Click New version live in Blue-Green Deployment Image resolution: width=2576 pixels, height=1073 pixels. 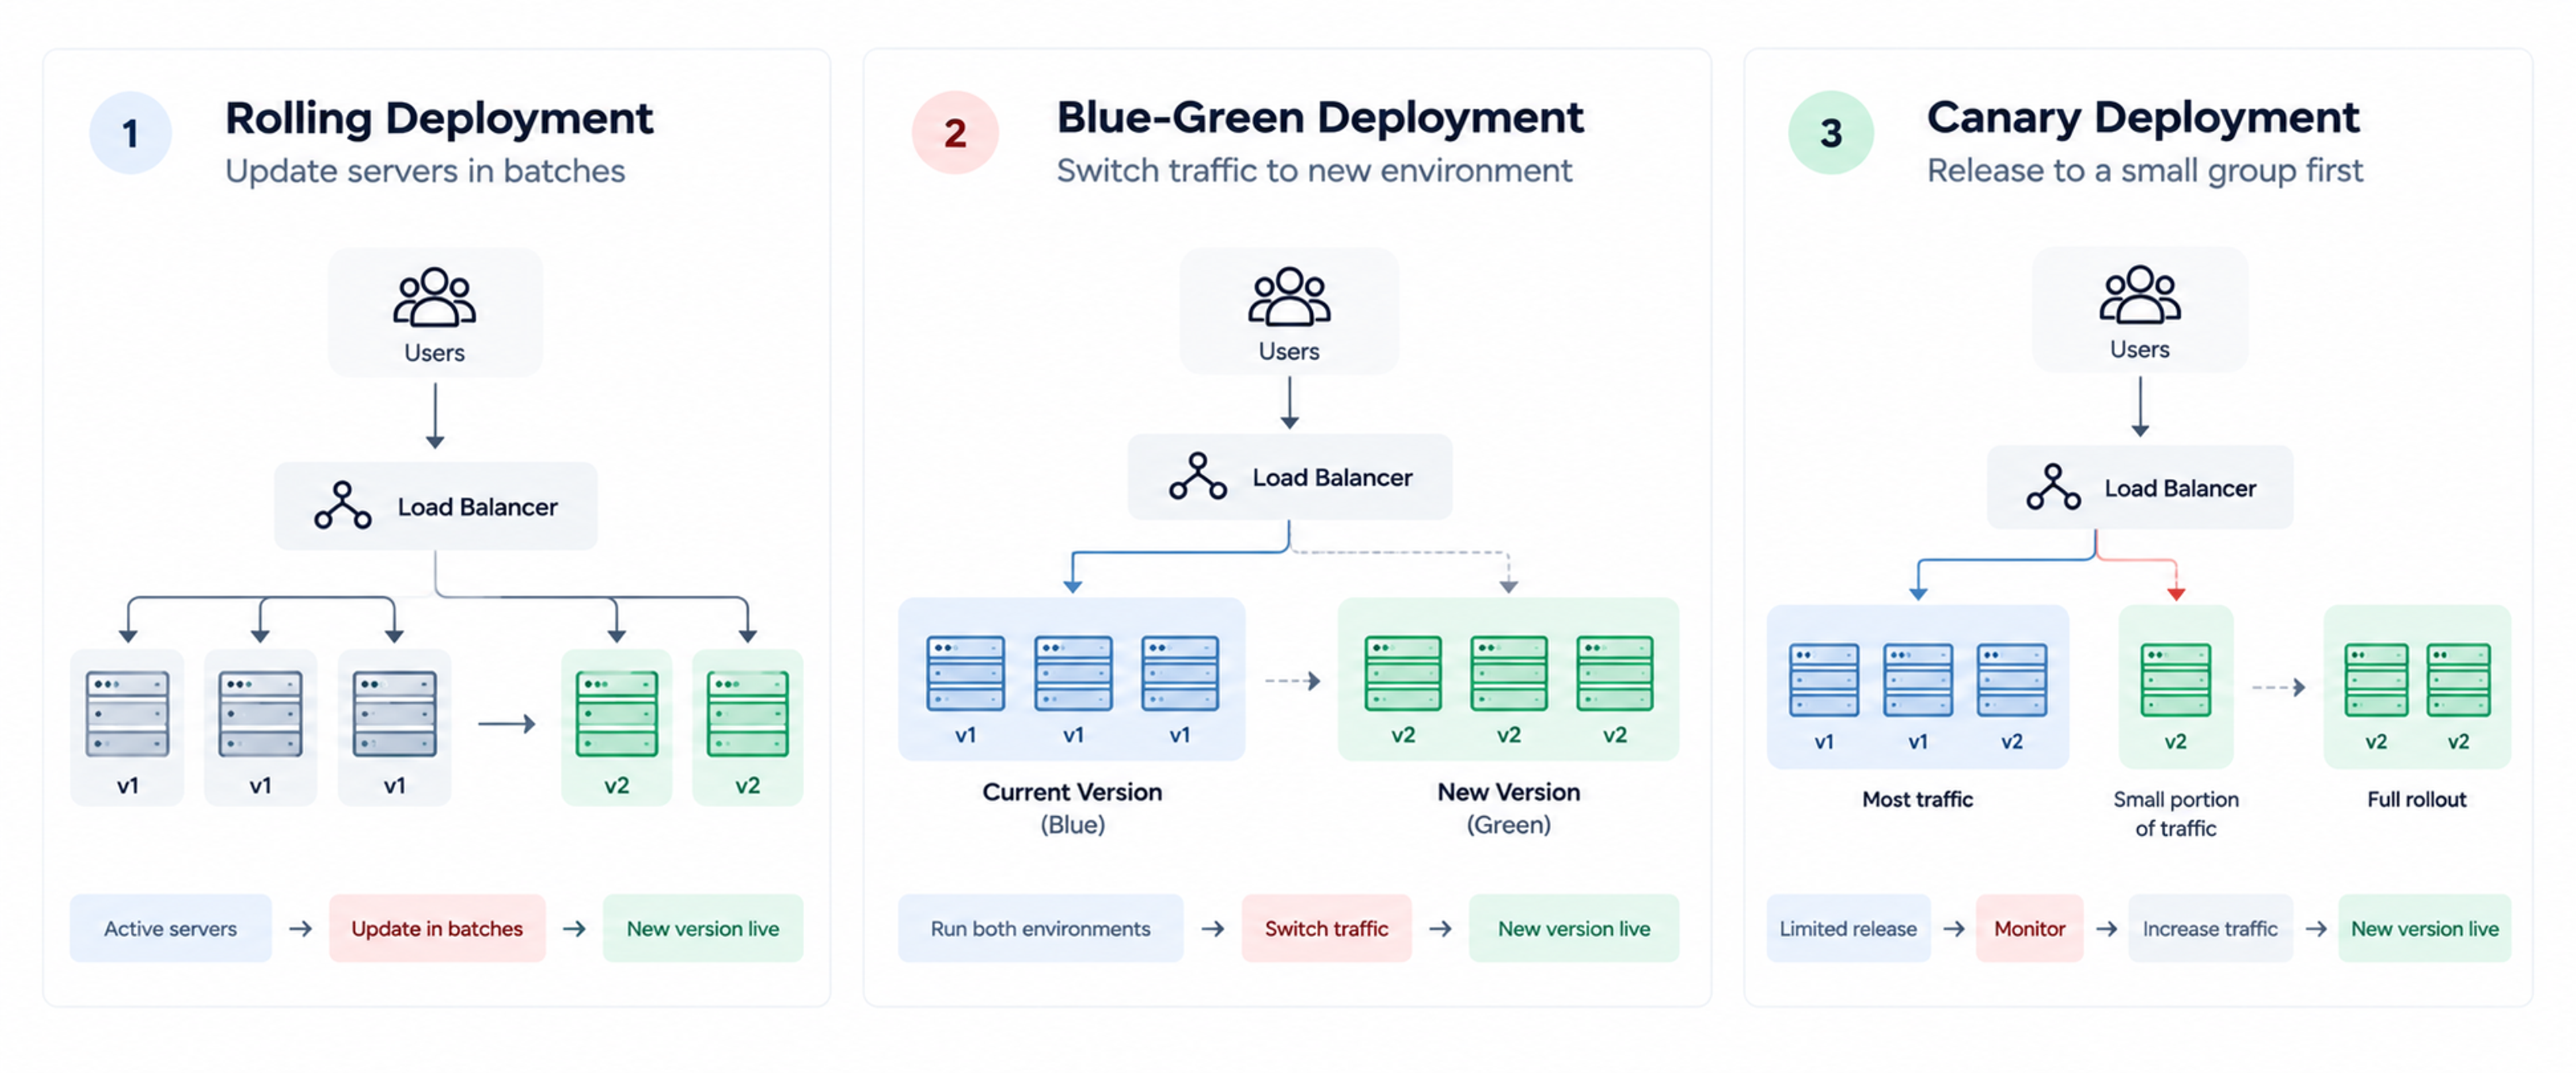(1574, 928)
